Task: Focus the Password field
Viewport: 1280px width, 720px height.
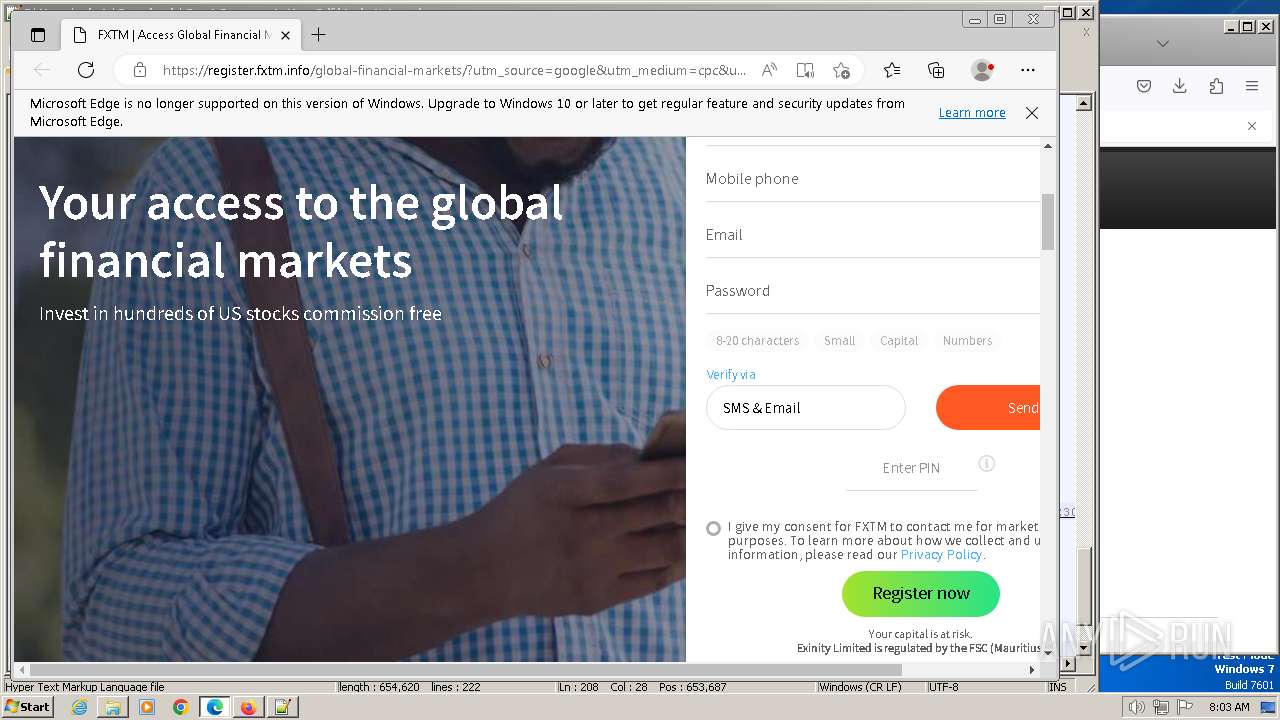Action: (873, 291)
